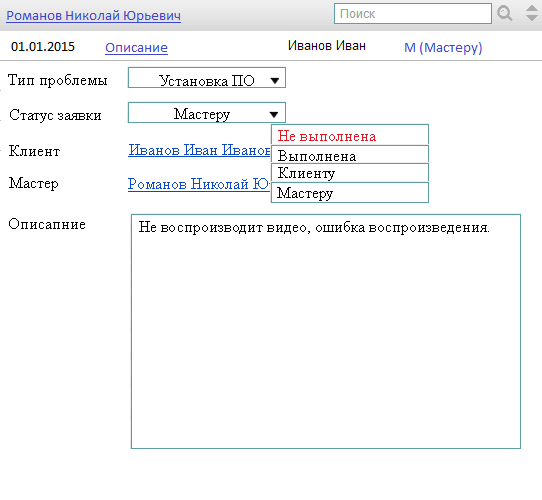Click the Мастеру value in status combo

[202, 114]
